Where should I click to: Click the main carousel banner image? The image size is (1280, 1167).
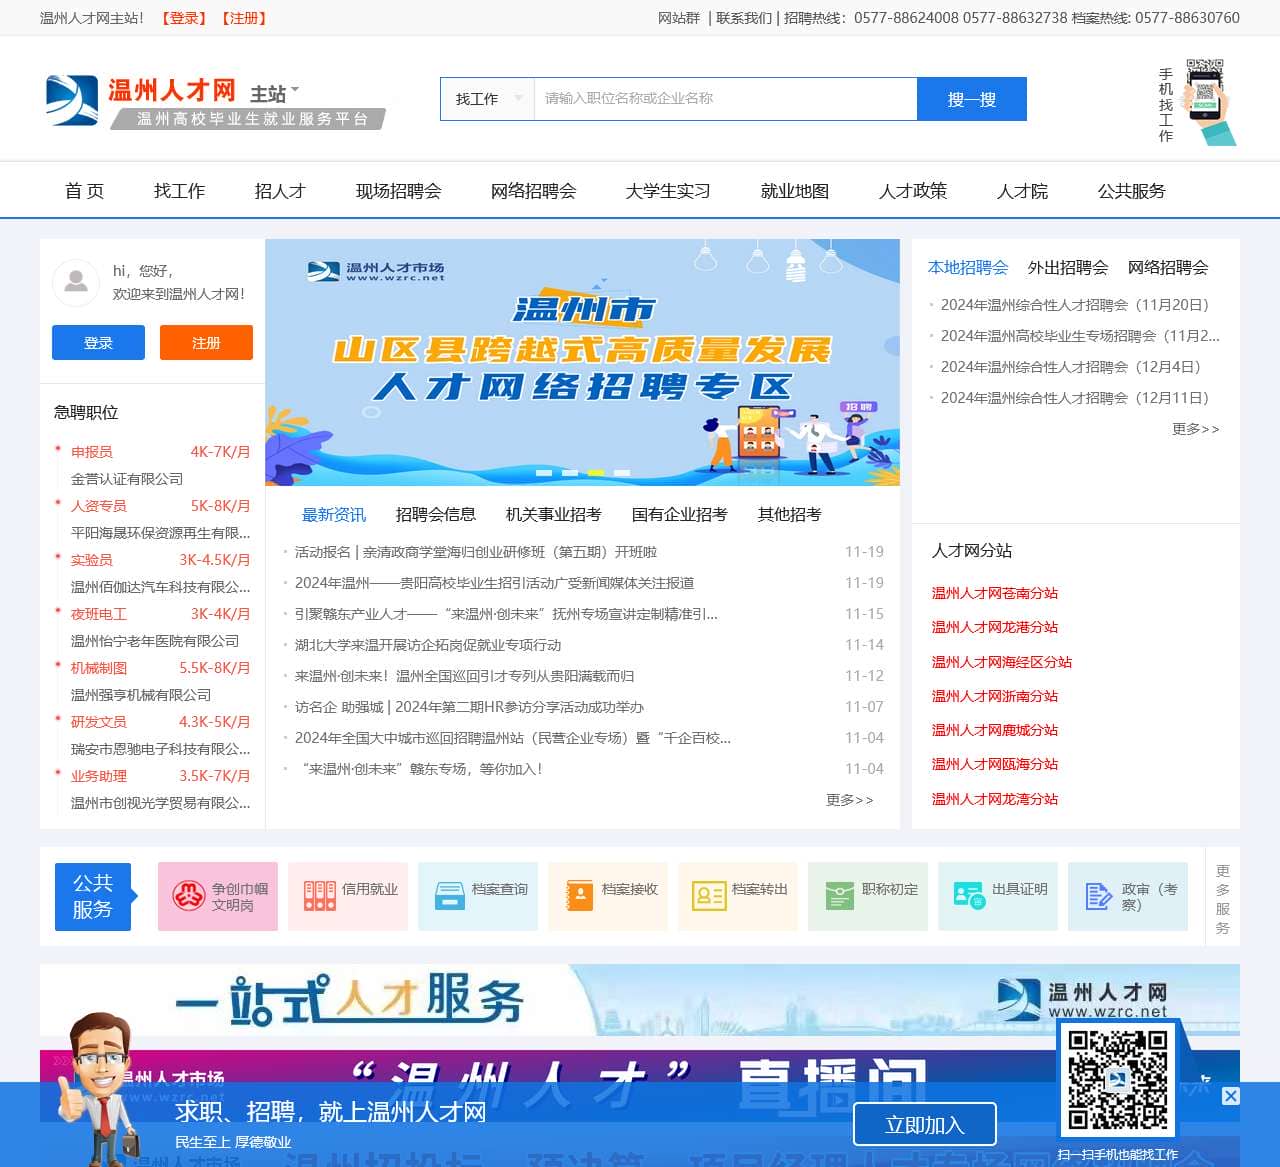582,362
